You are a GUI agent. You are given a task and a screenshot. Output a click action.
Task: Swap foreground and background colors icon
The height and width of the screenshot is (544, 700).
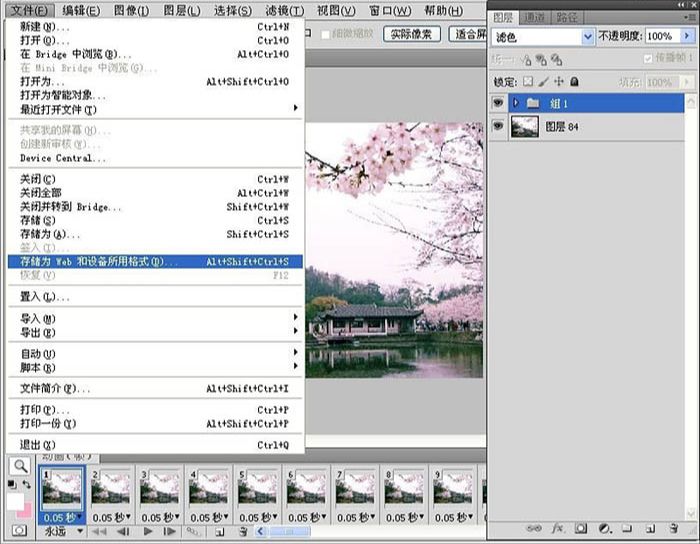point(27,484)
